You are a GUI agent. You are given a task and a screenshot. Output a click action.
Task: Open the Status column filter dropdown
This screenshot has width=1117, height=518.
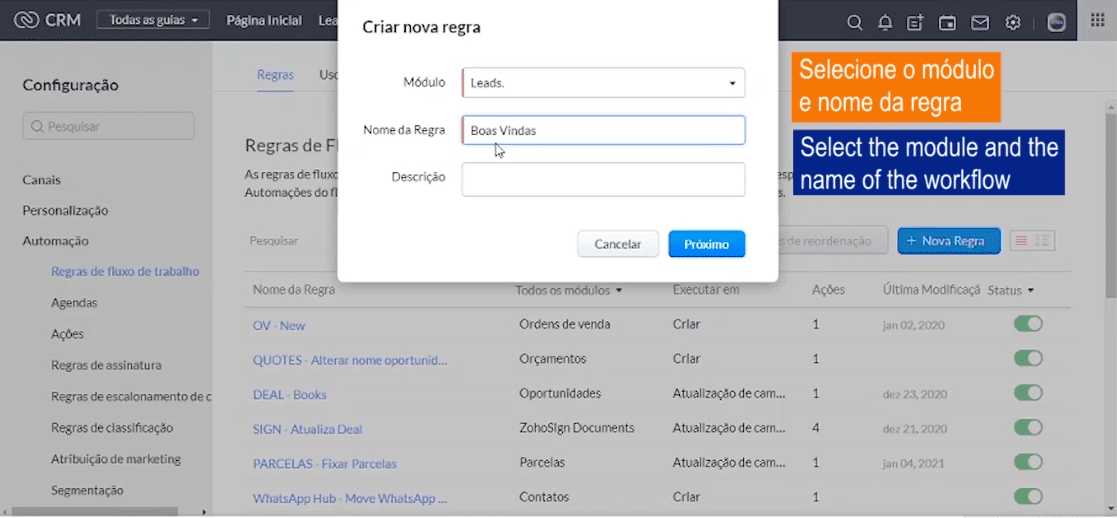[1011, 291]
